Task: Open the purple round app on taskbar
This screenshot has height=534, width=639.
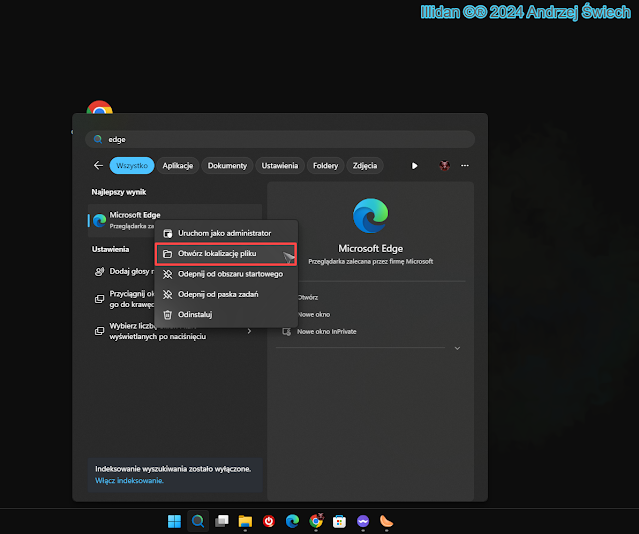Action: (363, 521)
